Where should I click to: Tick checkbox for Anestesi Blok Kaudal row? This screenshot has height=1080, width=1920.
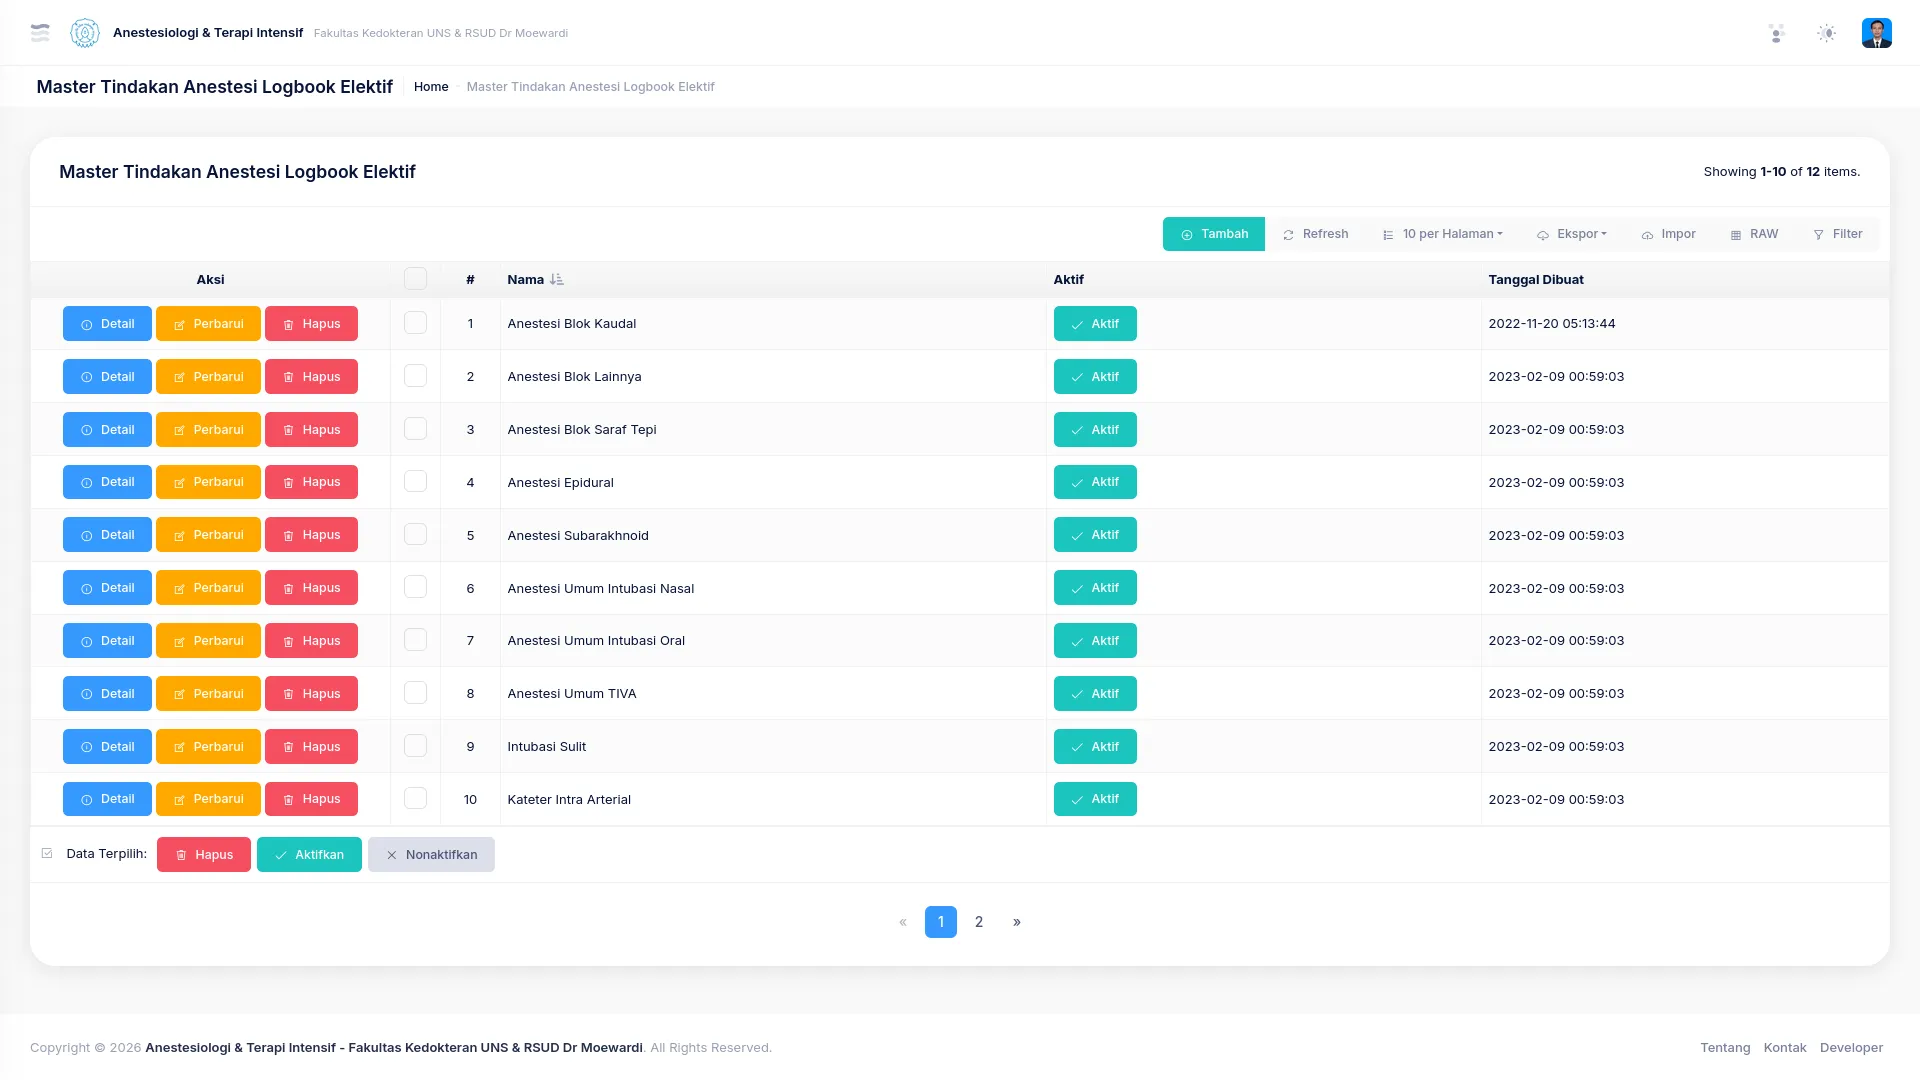(415, 323)
